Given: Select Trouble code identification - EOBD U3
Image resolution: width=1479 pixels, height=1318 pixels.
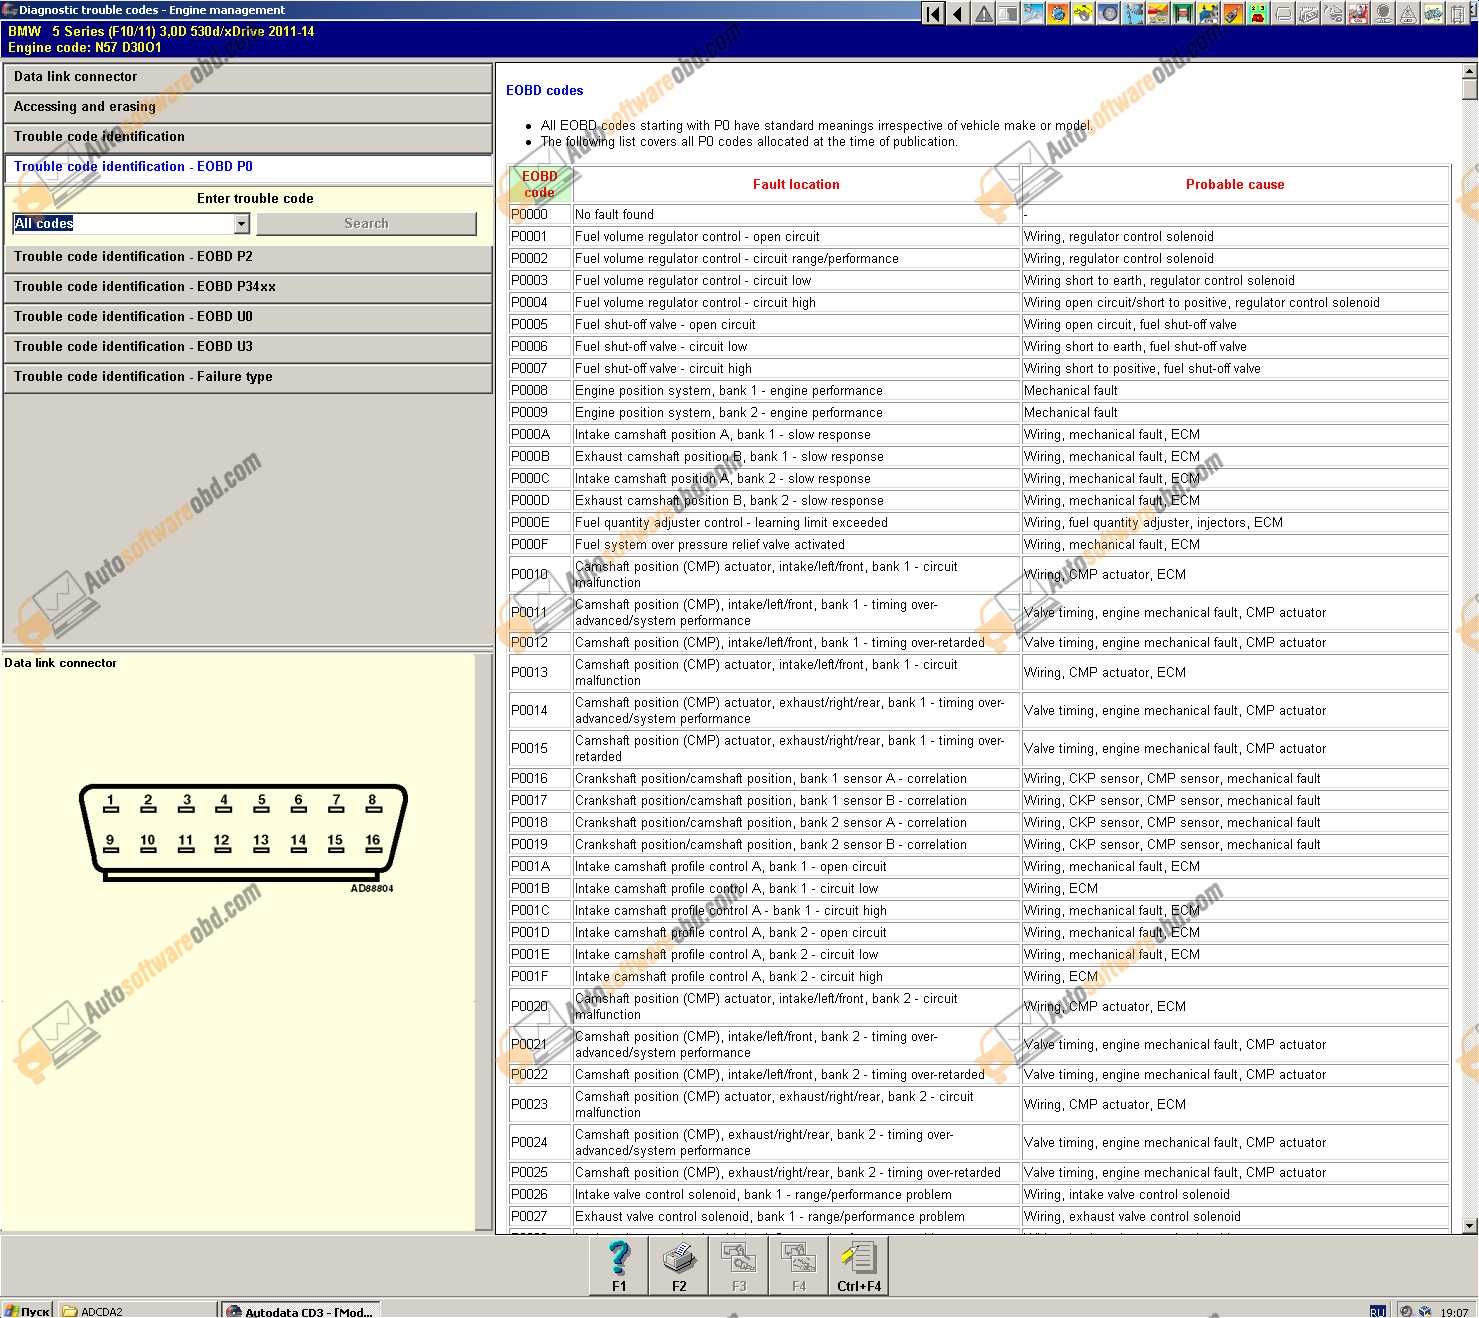Looking at the screenshot, I should 248,347.
